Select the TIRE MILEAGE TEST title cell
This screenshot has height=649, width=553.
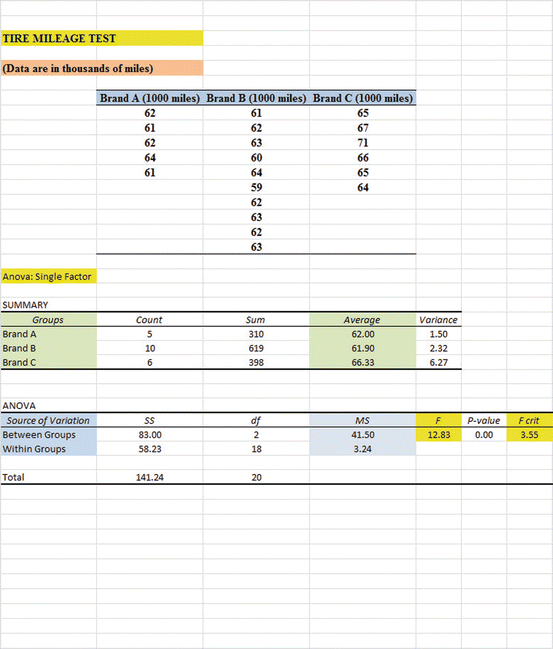point(102,38)
